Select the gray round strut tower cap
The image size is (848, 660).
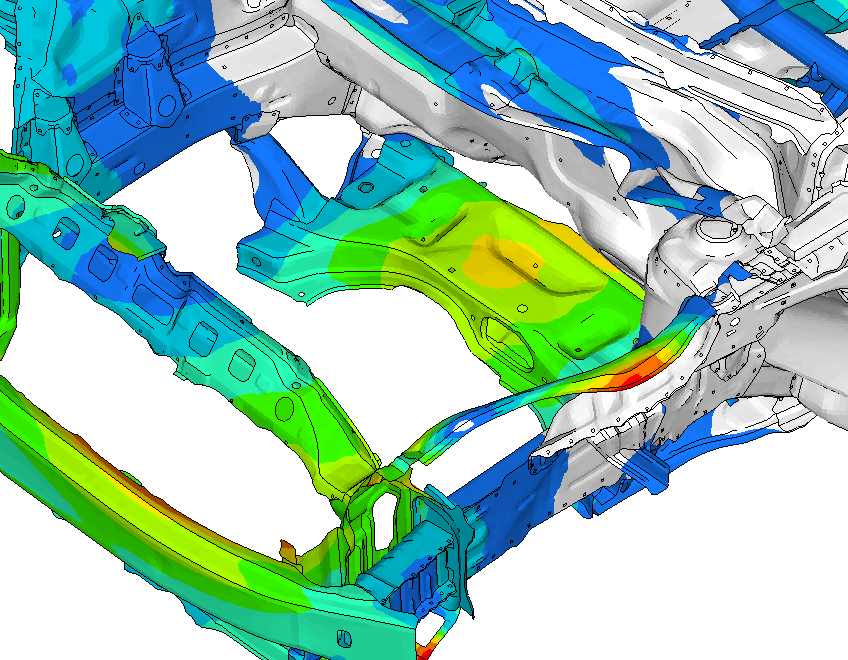(x=719, y=230)
